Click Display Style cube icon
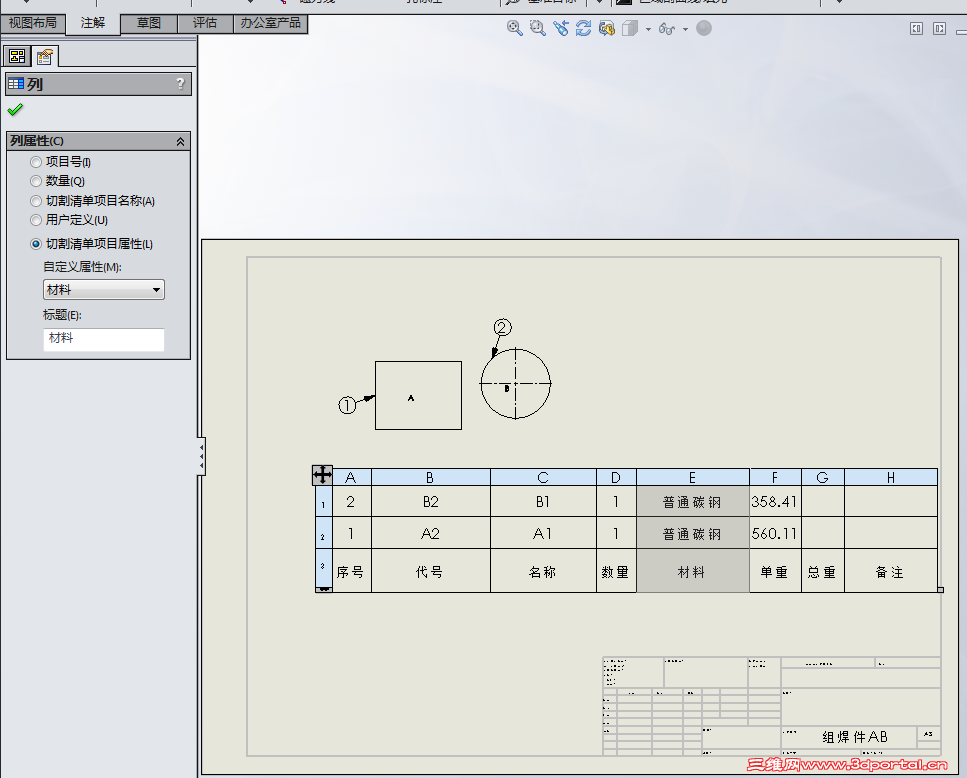The height and width of the screenshot is (778, 967). (630, 28)
